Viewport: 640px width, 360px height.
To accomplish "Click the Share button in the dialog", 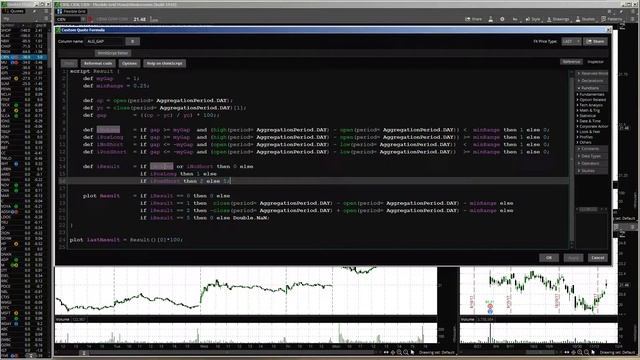I will click(596, 41).
